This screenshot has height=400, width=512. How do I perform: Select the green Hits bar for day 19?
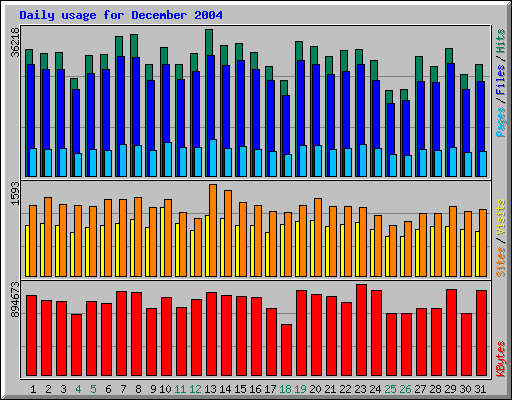(299, 50)
